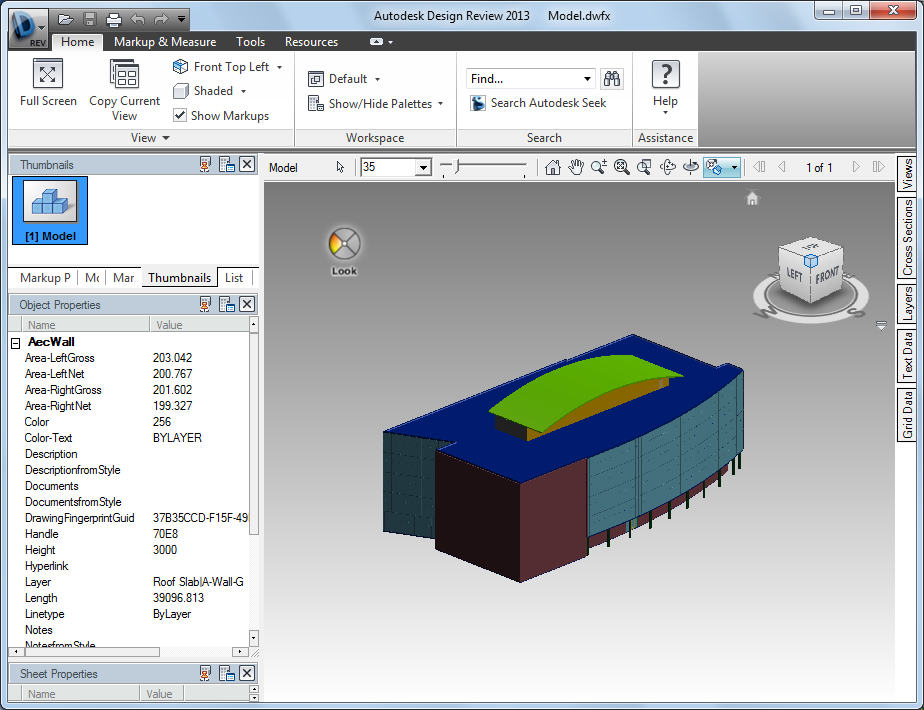Close the Object Properties palette
Image resolution: width=924 pixels, height=710 pixels.
tap(247, 304)
